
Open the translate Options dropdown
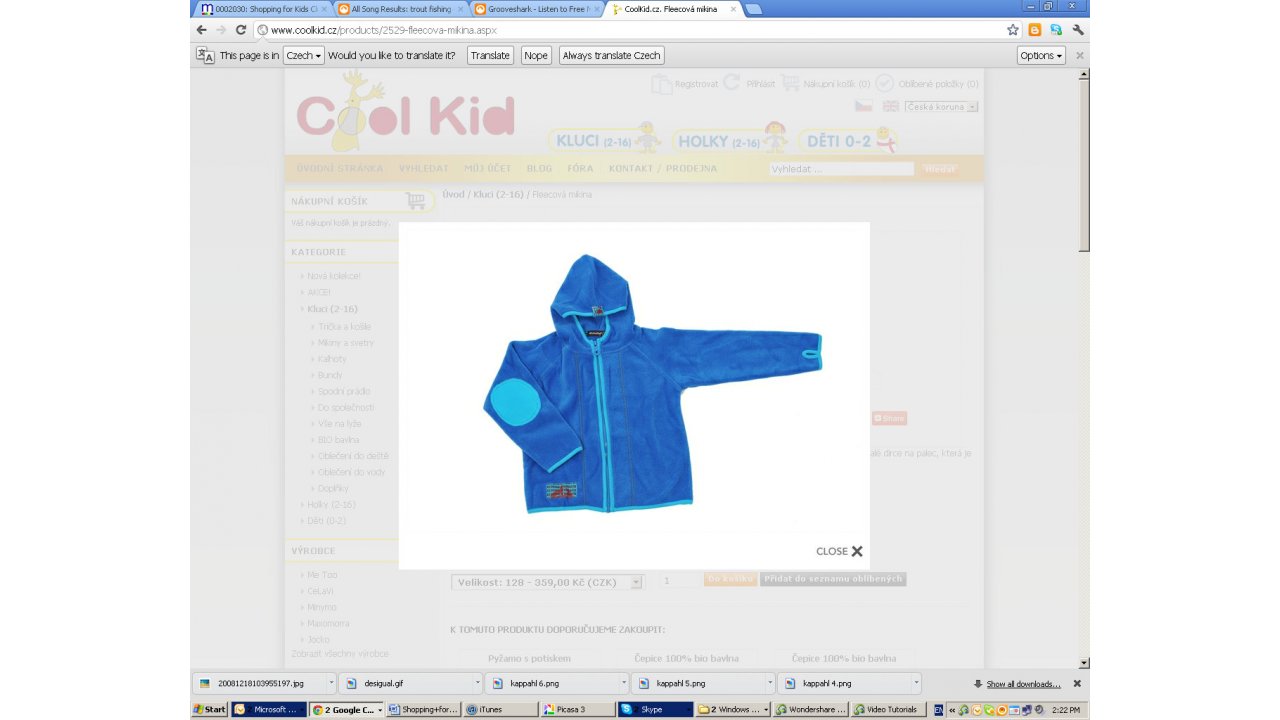1041,56
